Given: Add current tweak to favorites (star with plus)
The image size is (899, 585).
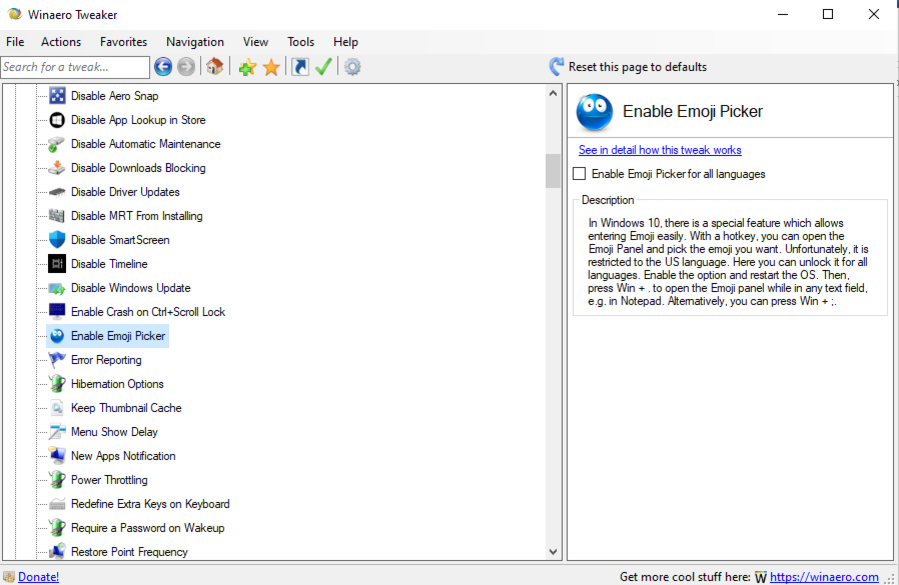Looking at the screenshot, I should click(247, 67).
